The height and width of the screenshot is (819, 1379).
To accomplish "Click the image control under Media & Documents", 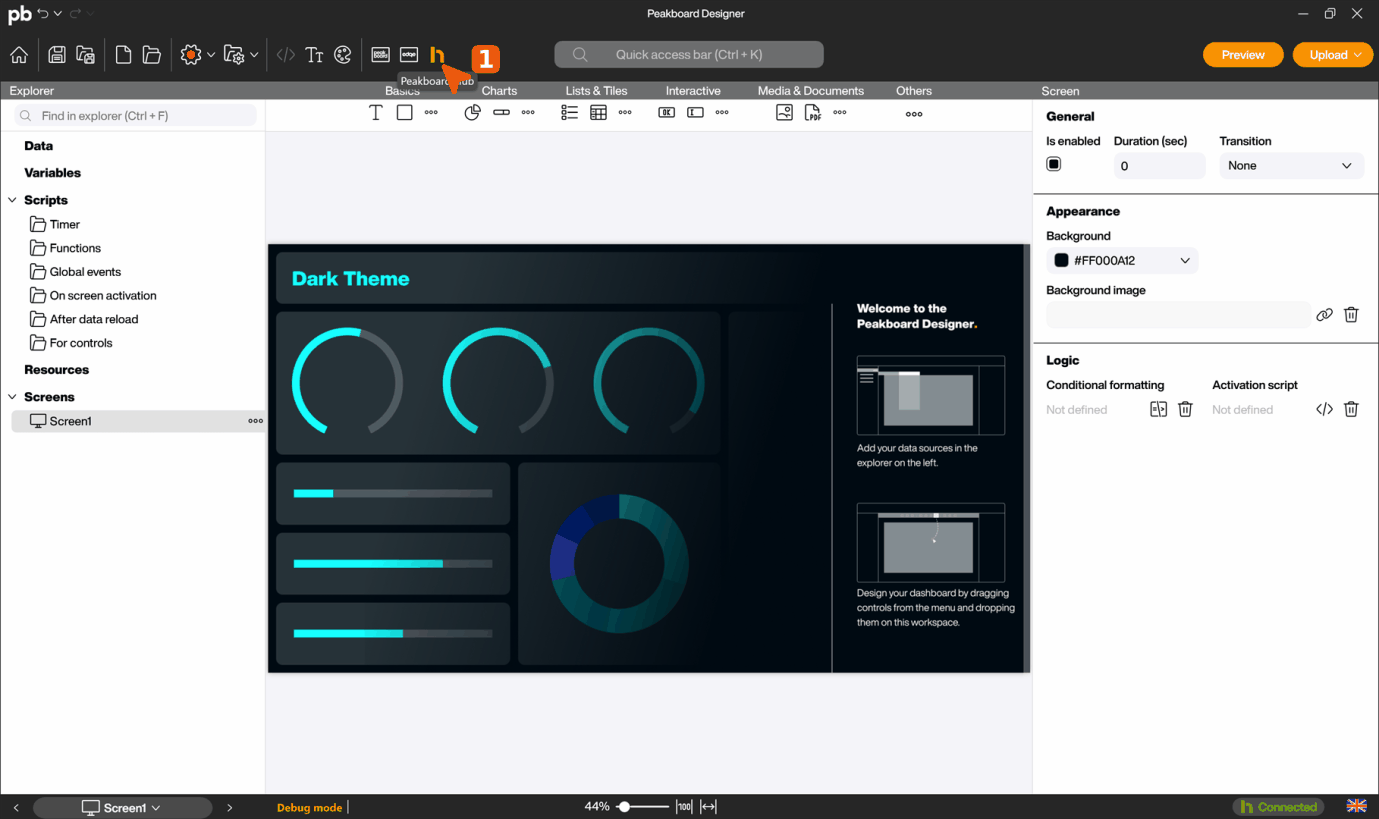I will pos(784,113).
